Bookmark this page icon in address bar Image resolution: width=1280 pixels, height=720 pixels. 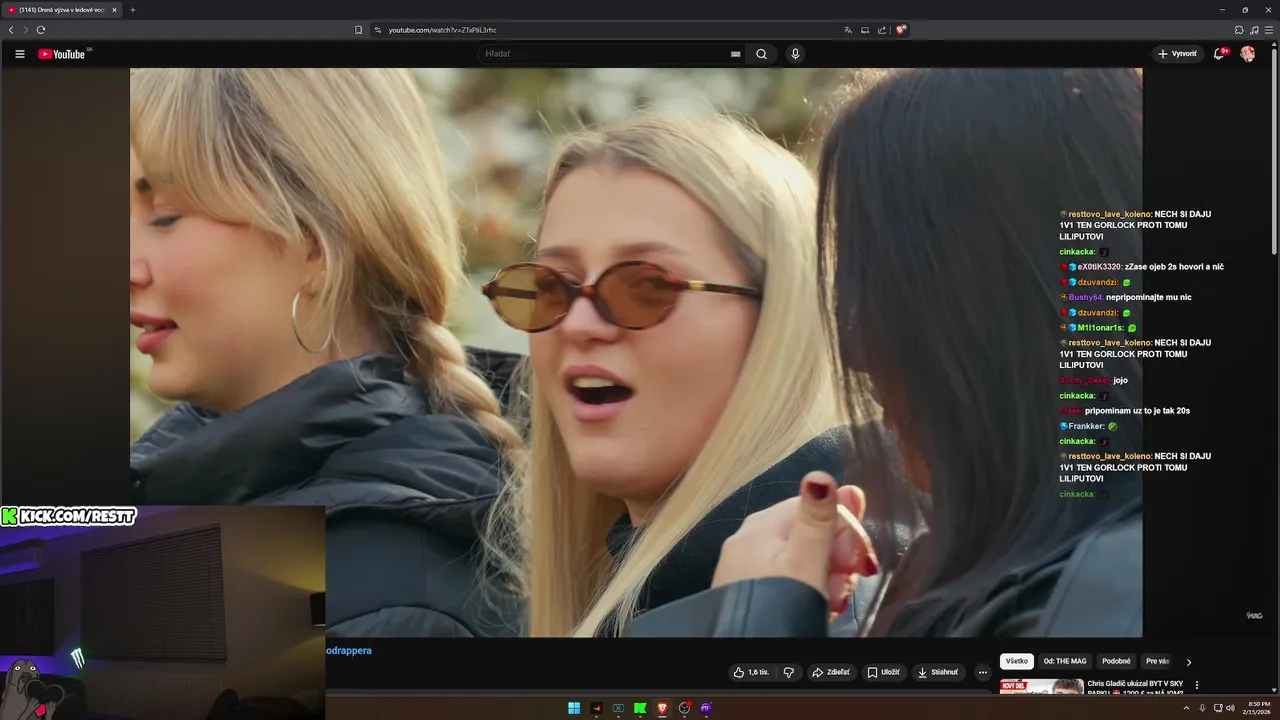click(359, 30)
